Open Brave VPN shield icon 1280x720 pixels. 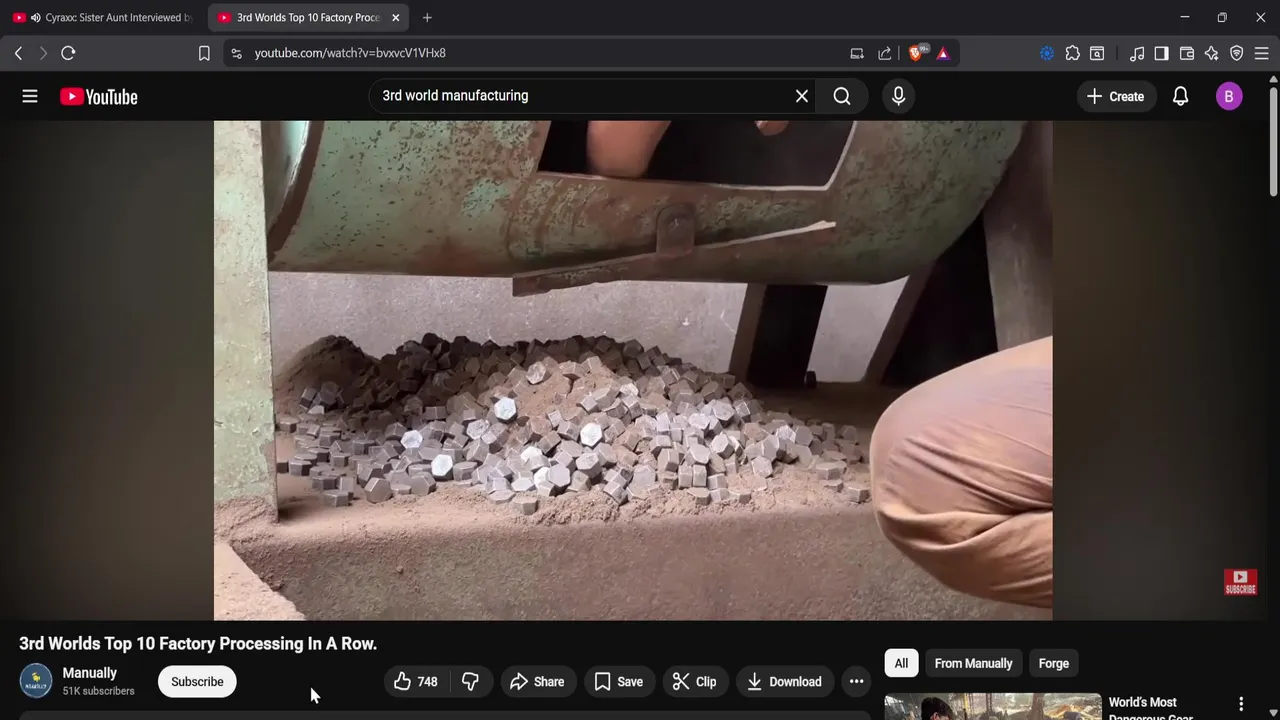click(x=1237, y=53)
